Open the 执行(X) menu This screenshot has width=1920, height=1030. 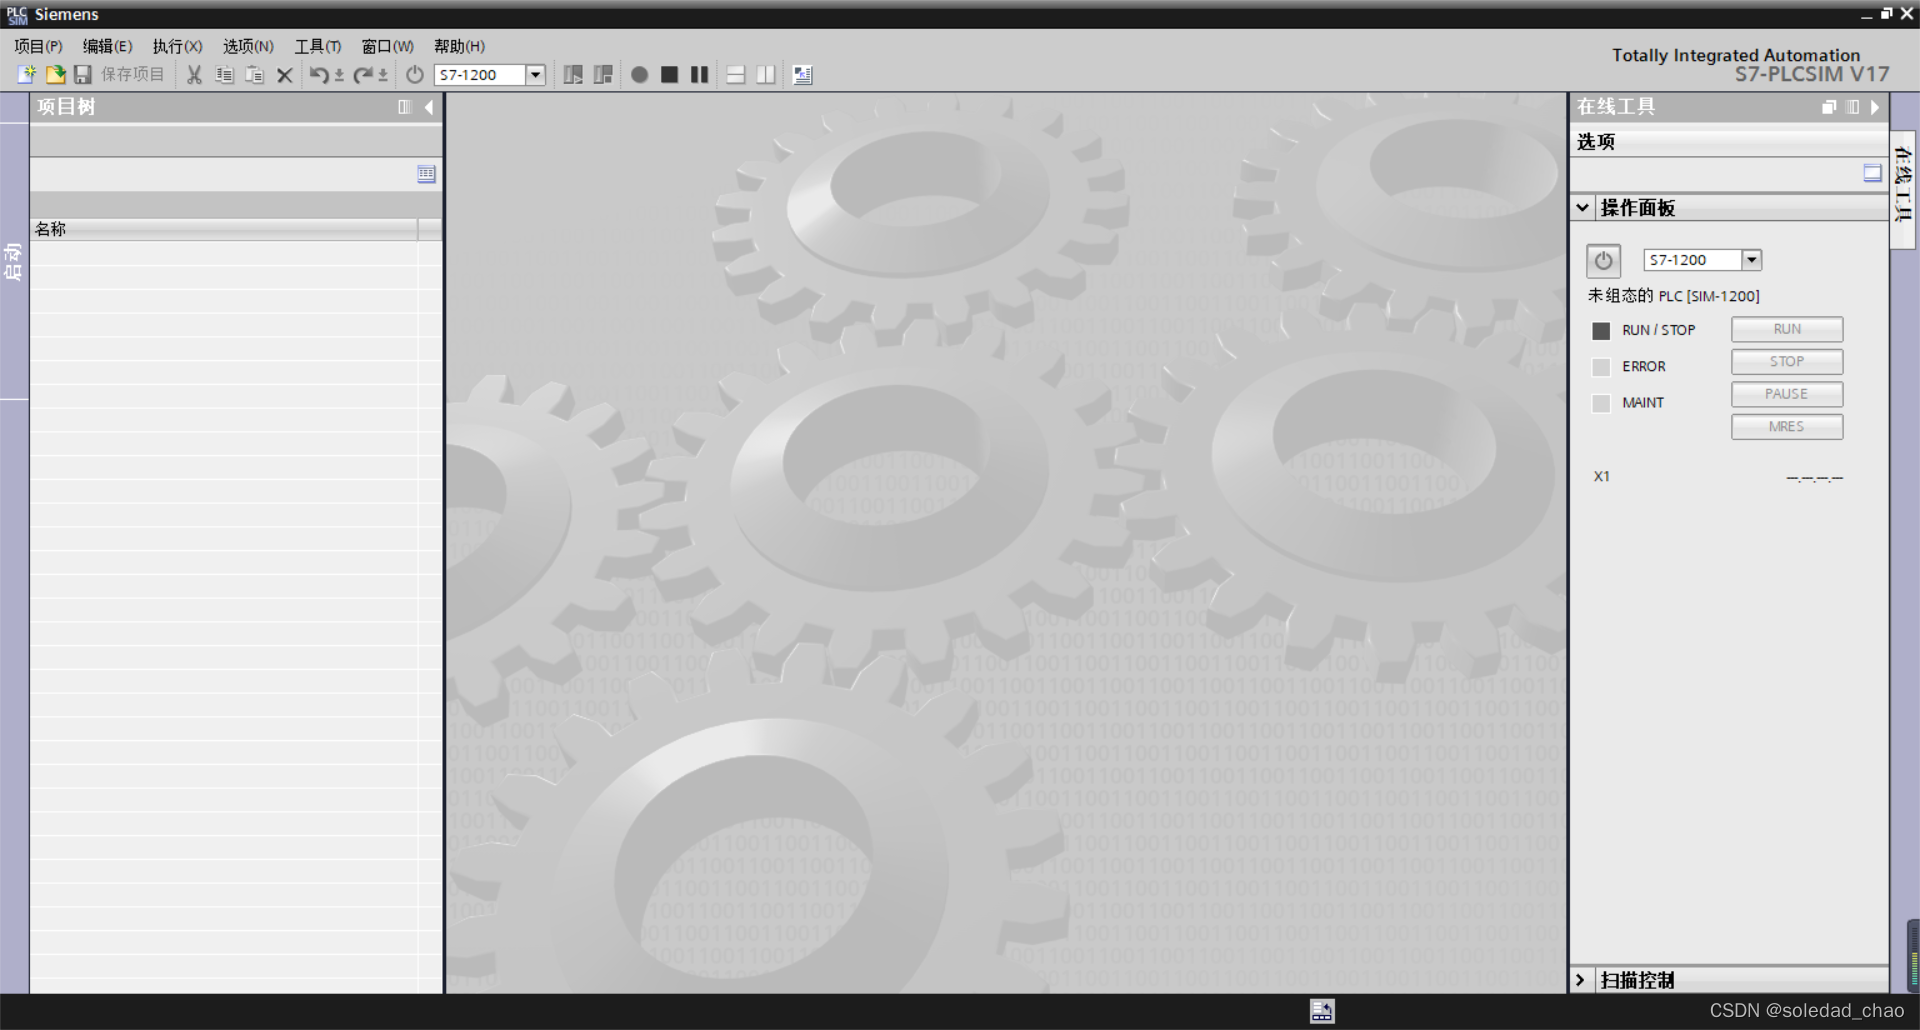(x=177, y=46)
